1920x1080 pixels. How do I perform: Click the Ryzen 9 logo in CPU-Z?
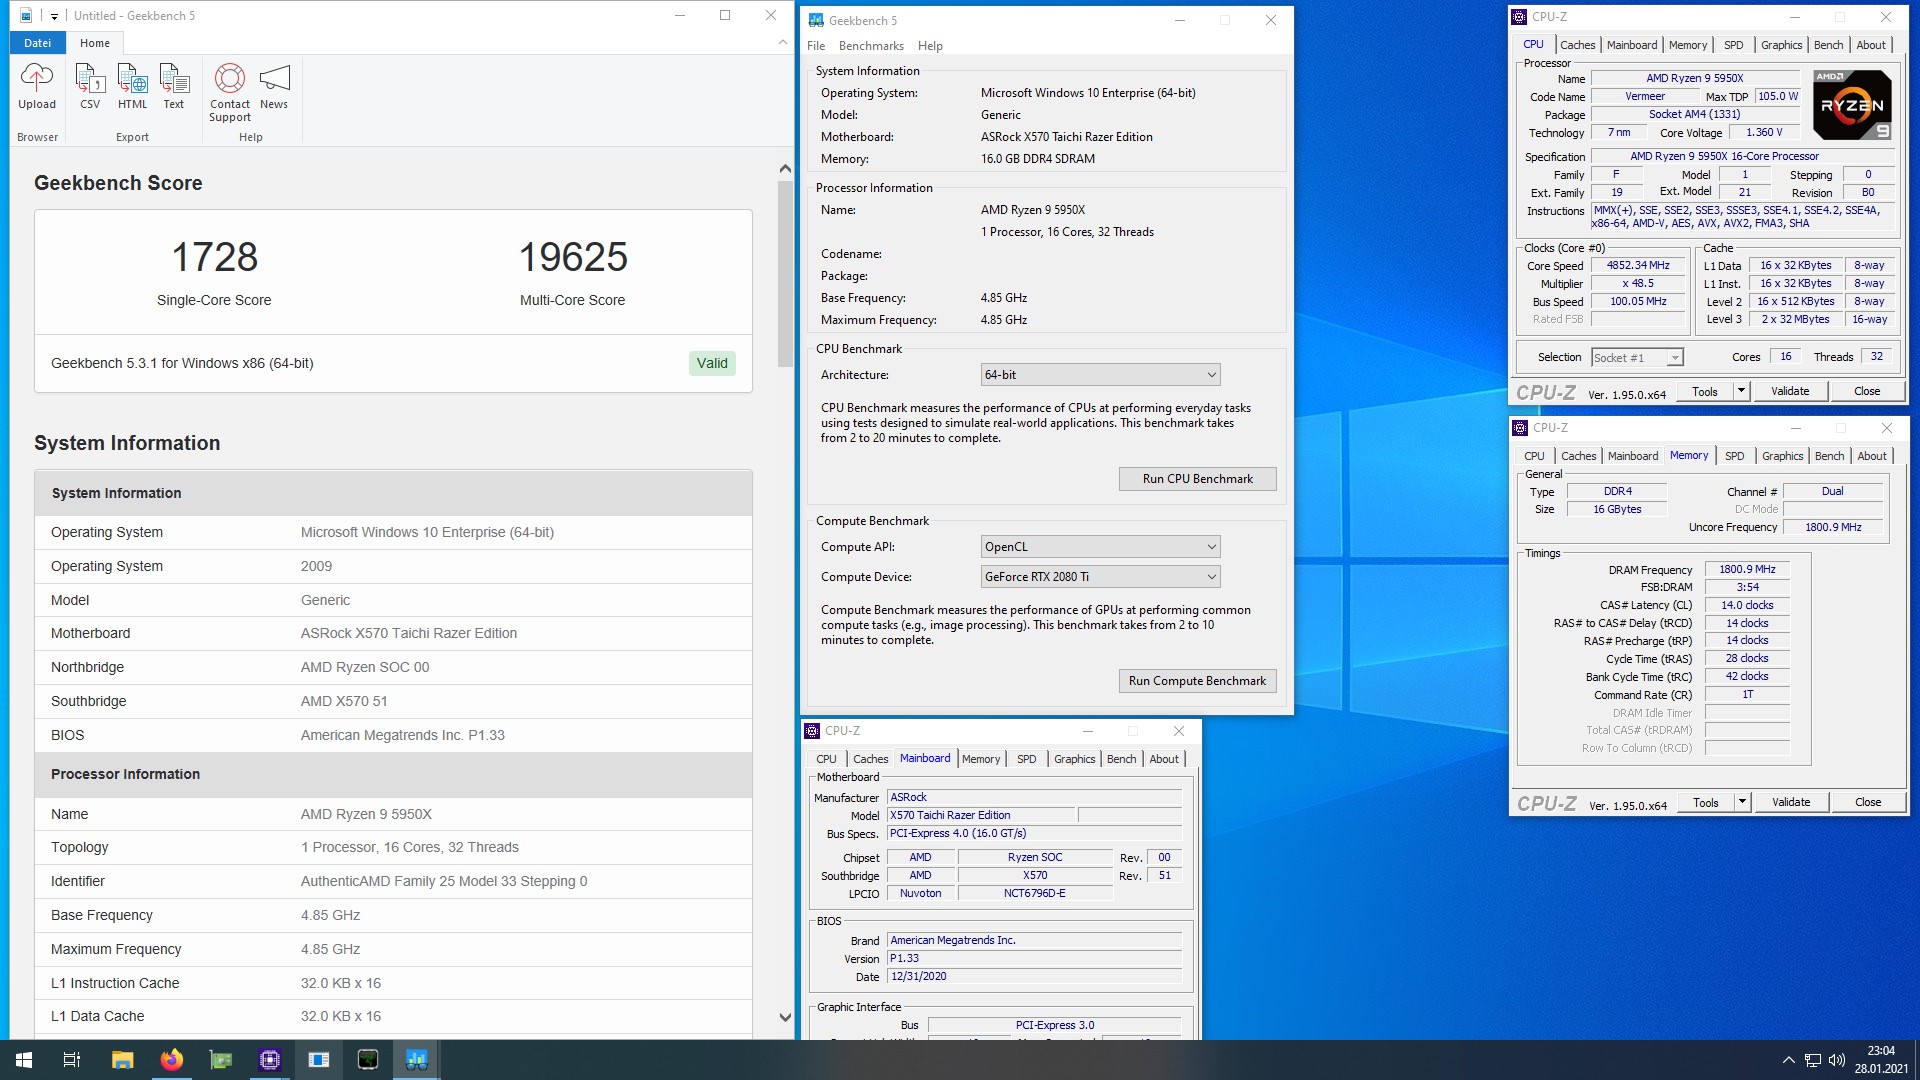1852,105
